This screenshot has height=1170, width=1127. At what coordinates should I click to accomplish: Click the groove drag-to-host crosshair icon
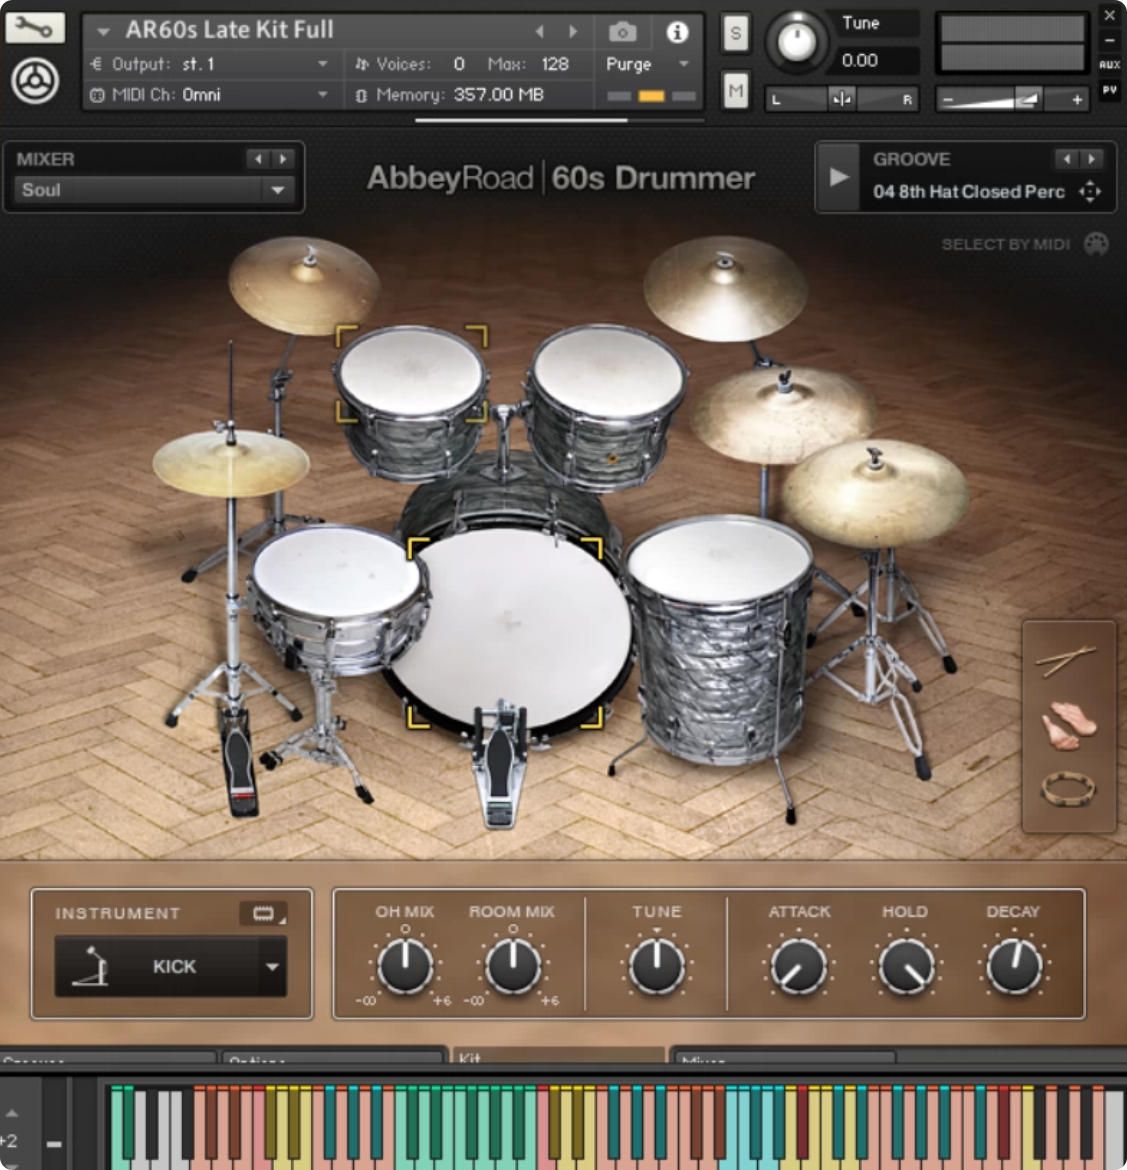pos(1090,192)
